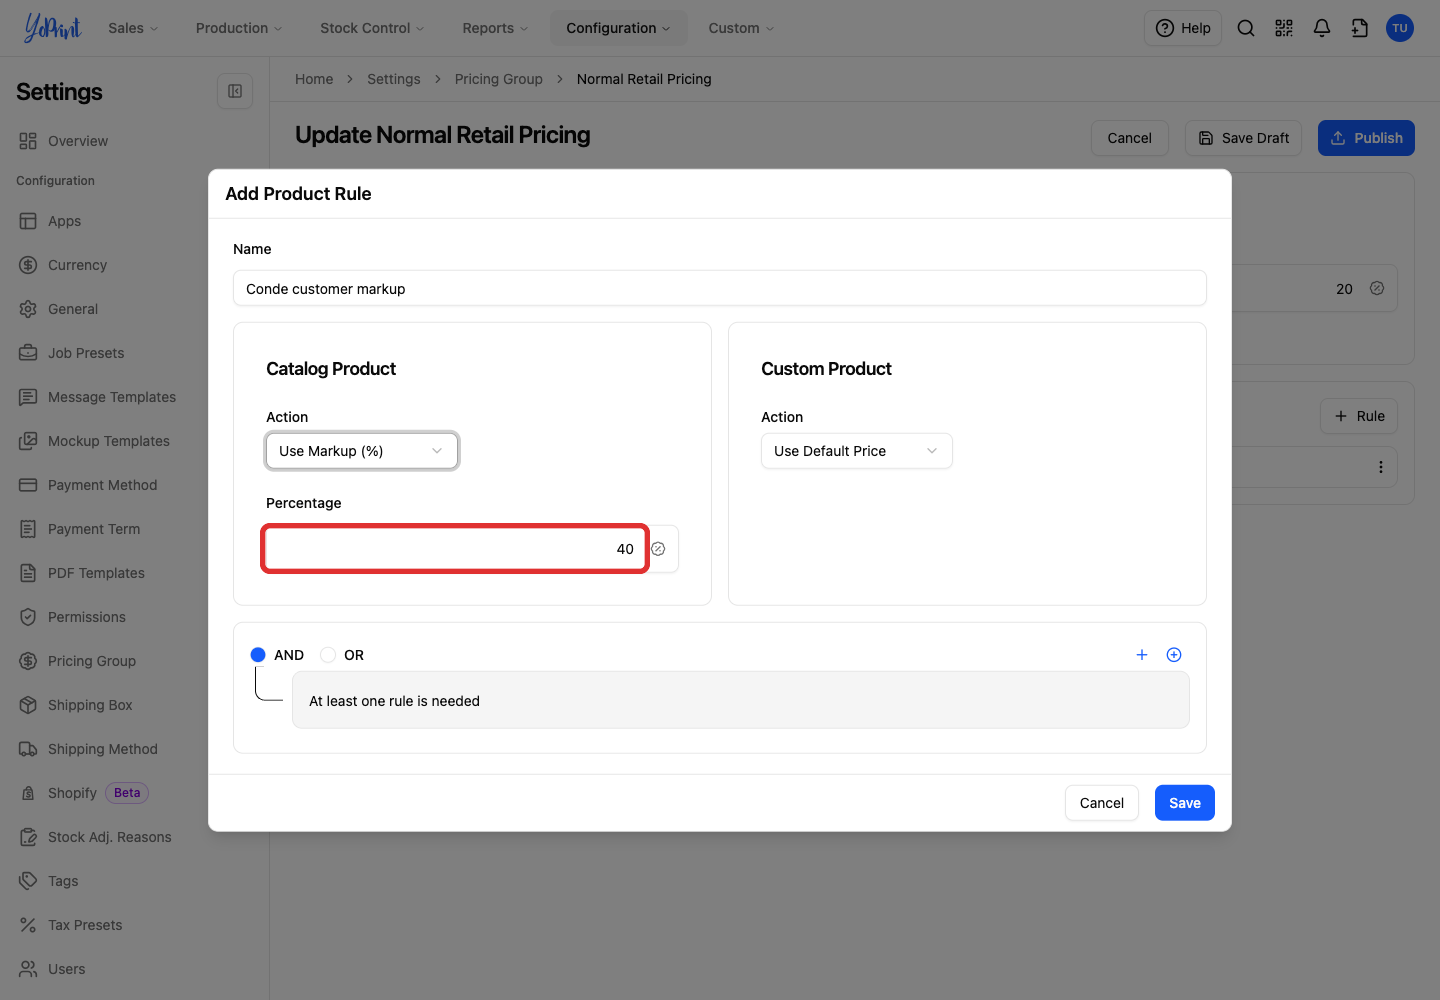
Task: Open the Reports menu
Action: tap(495, 28)
